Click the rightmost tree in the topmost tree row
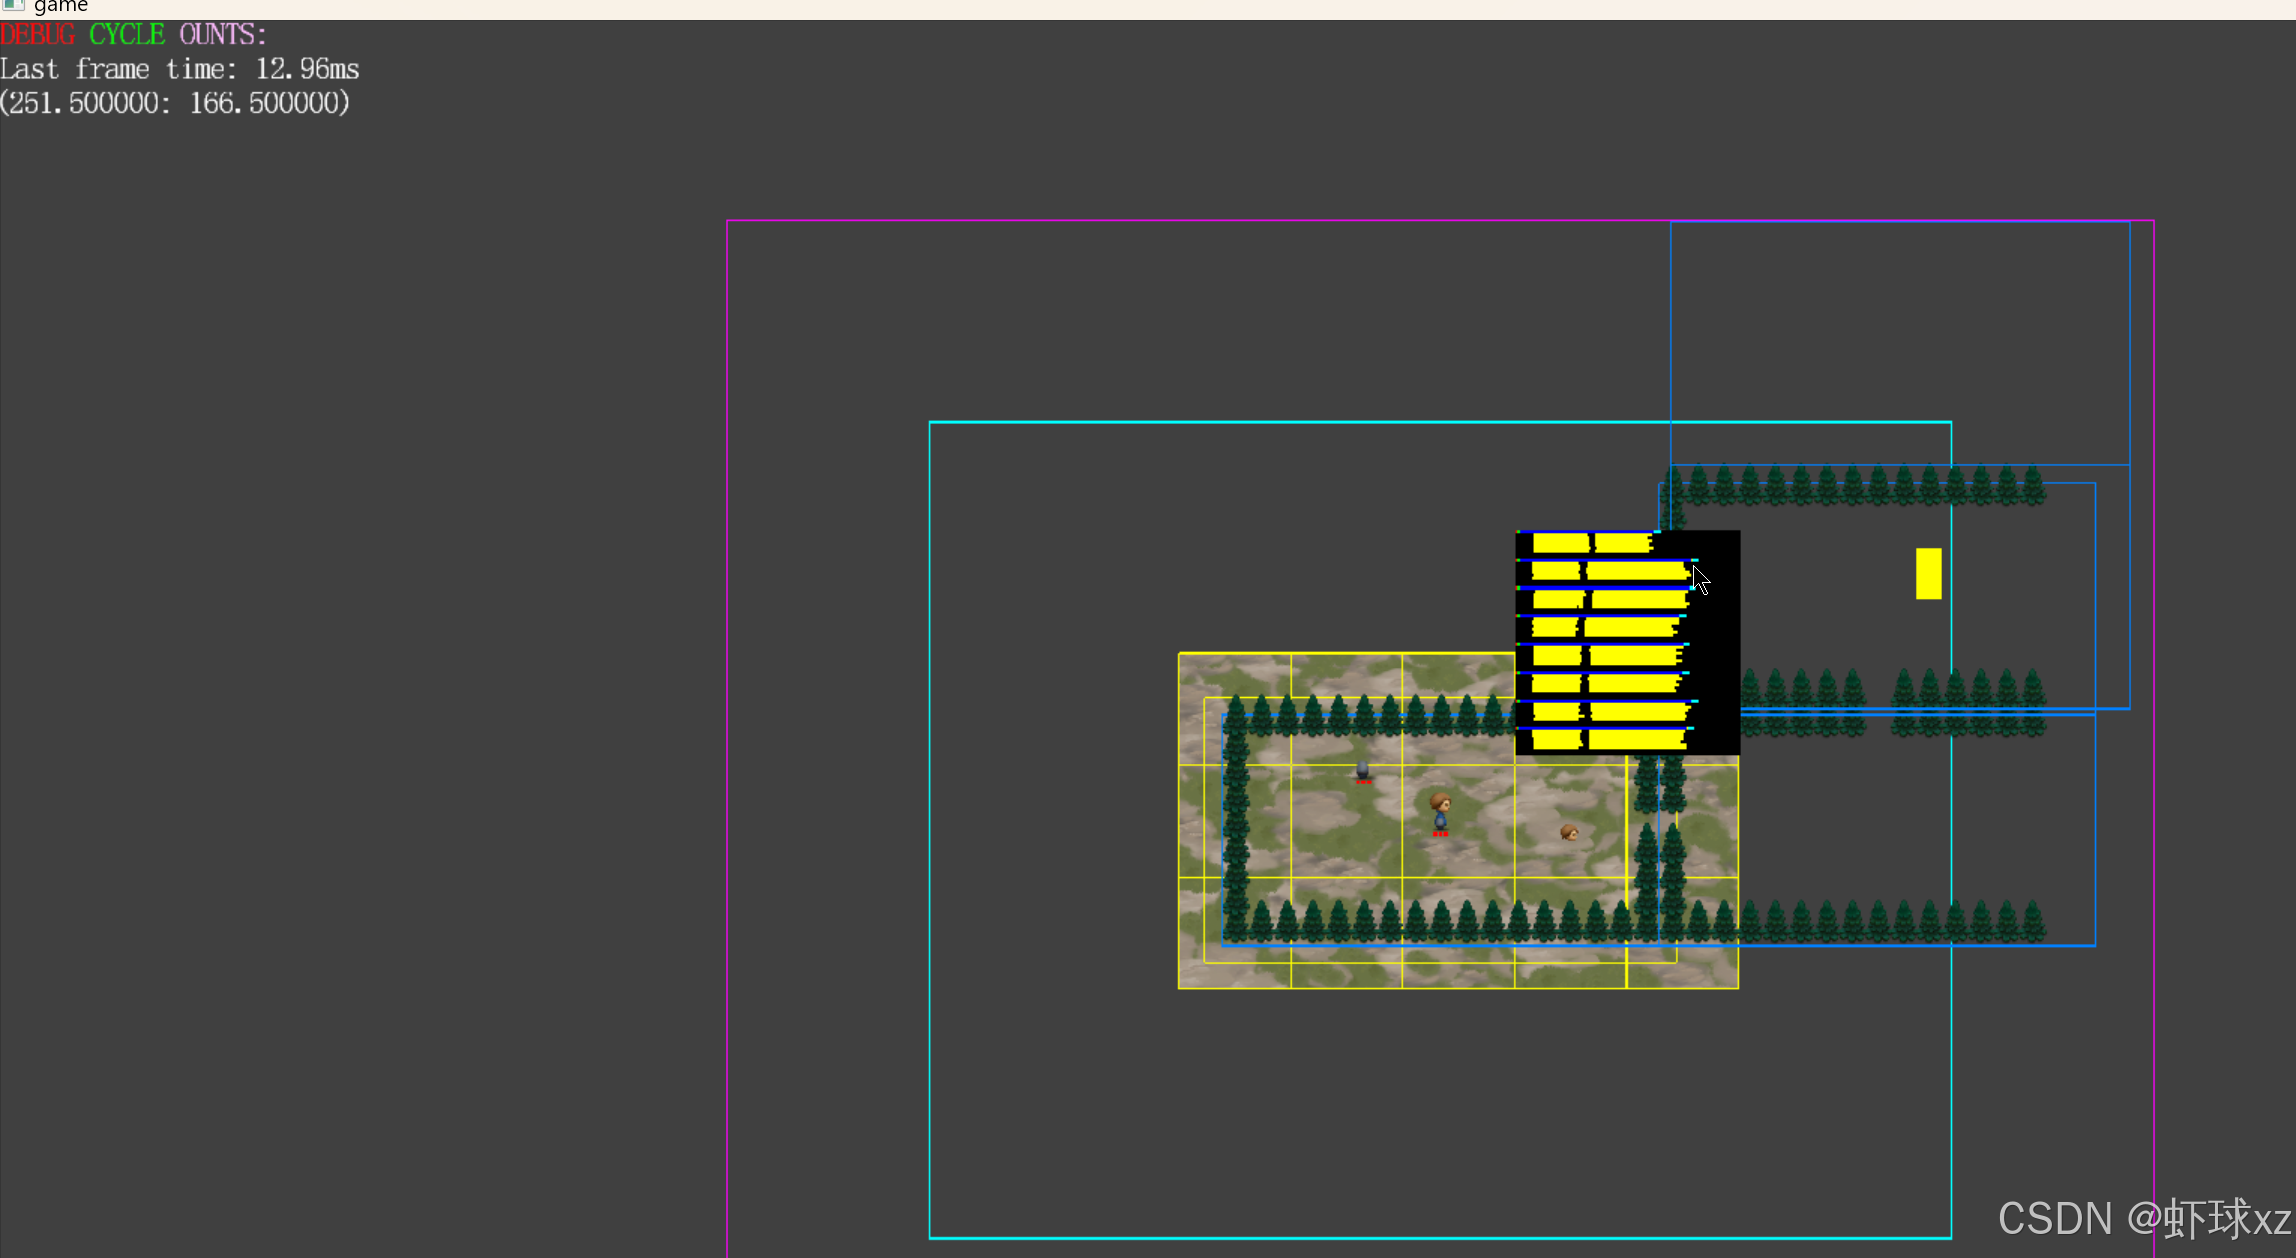Viewport: 2296px width, 1258px height. click(x=2033, y=485)
